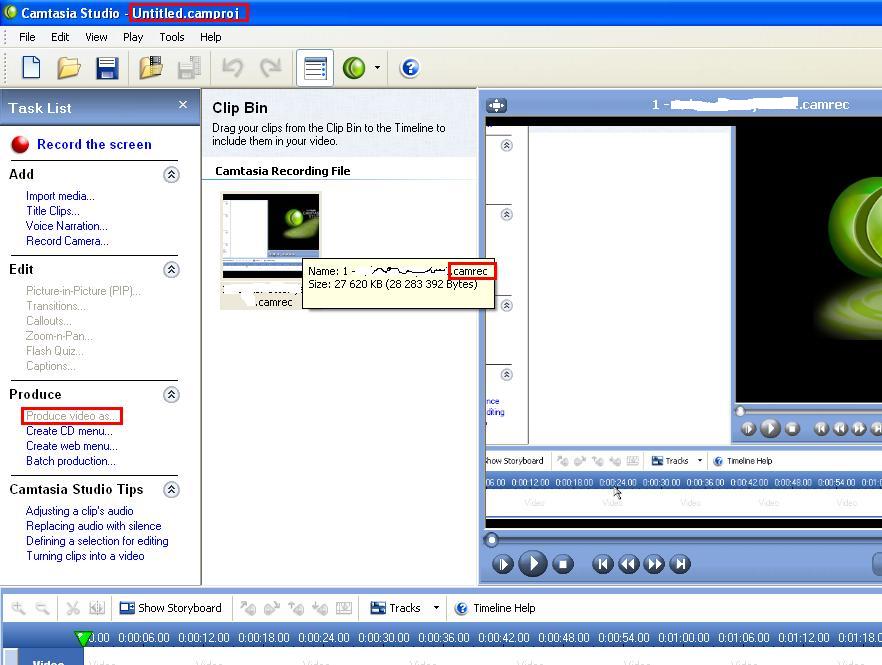The height and width of the screenshot is (665, 882).
Task: Click the Cut scissors icon
Action: 73,608
